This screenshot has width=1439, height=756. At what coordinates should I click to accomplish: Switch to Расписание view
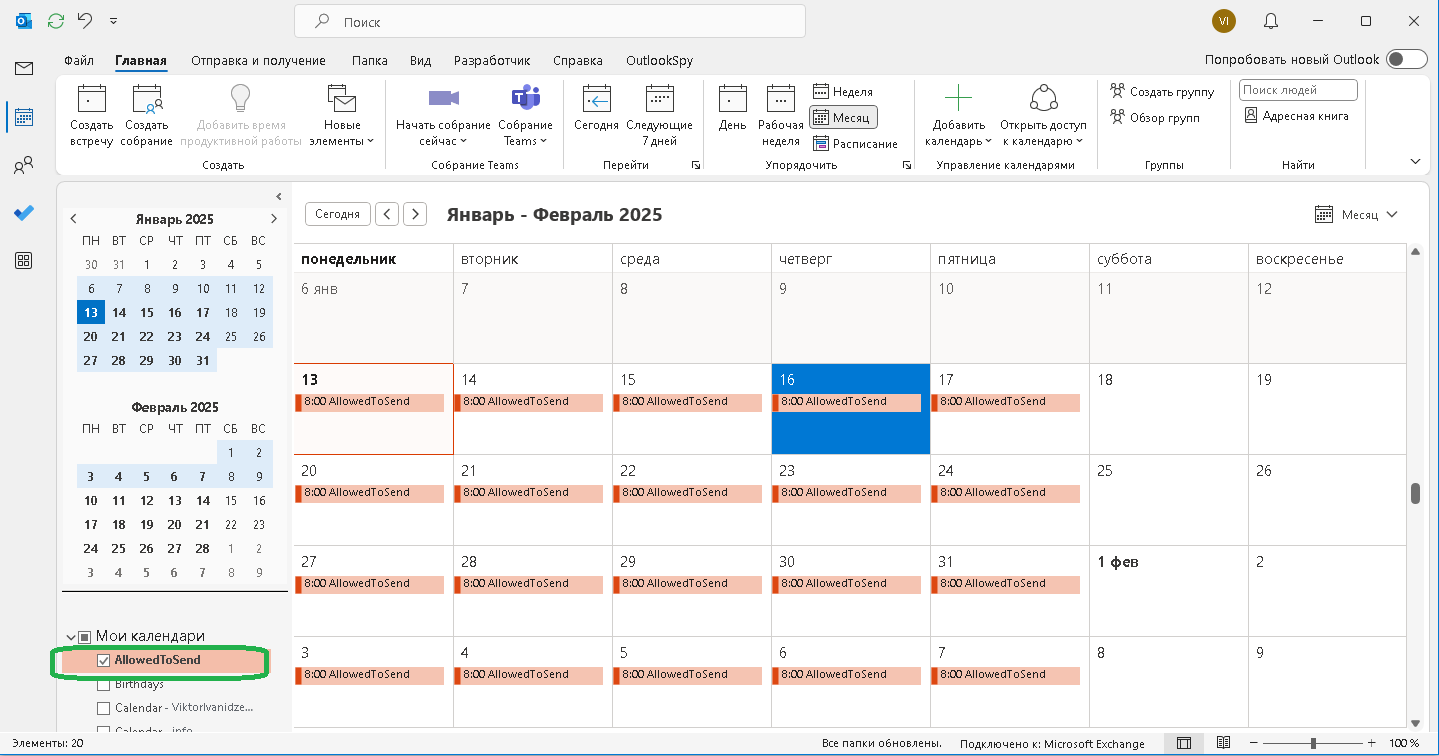855,143
